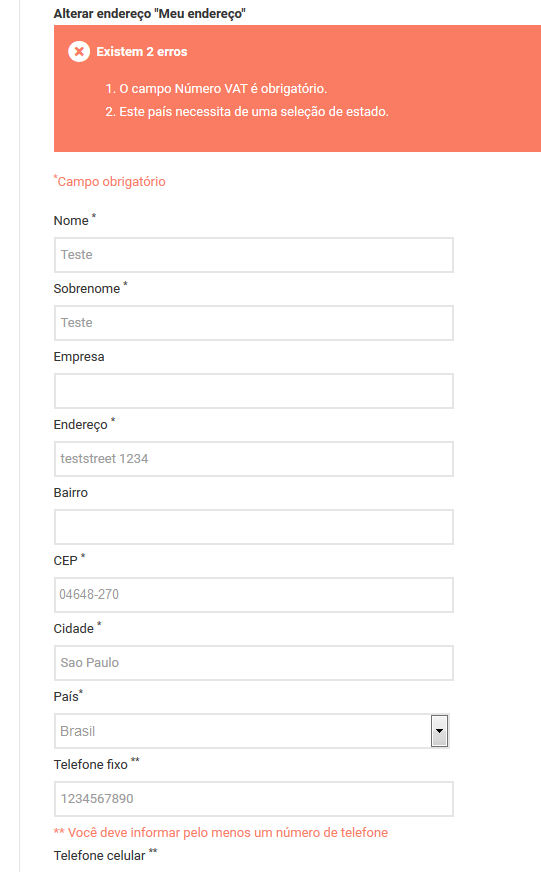The image size is (541, 872).
Task: Select the Telefone fixo number field
Action: (254, 799)
